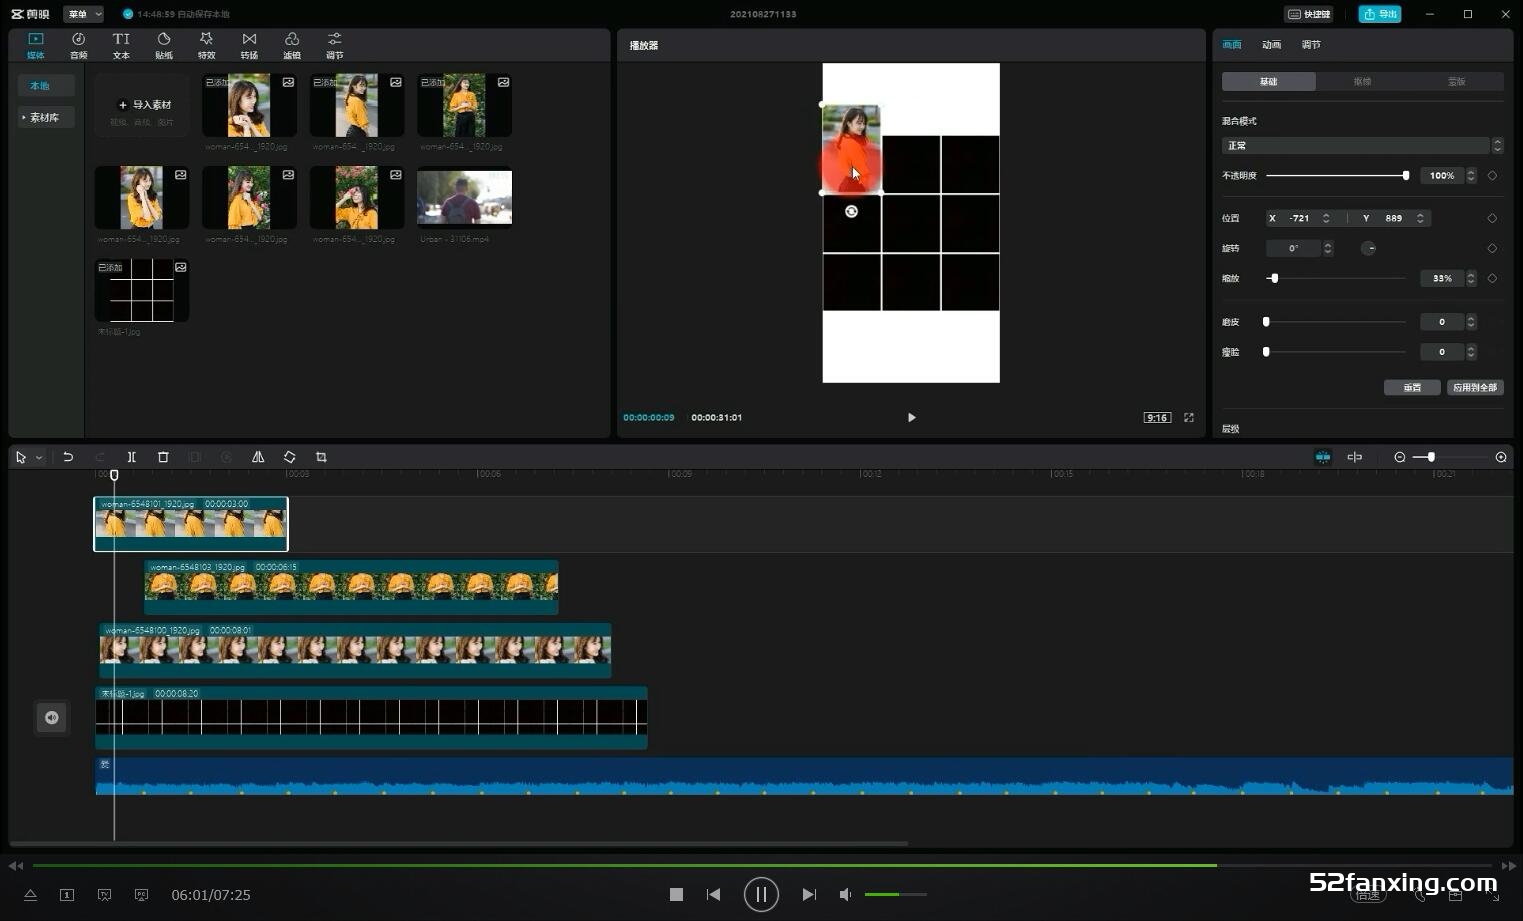Change the 9:16 aspect ratio setting
The width and height of the screenshot is (1523, 921).
coord(1157,418)
